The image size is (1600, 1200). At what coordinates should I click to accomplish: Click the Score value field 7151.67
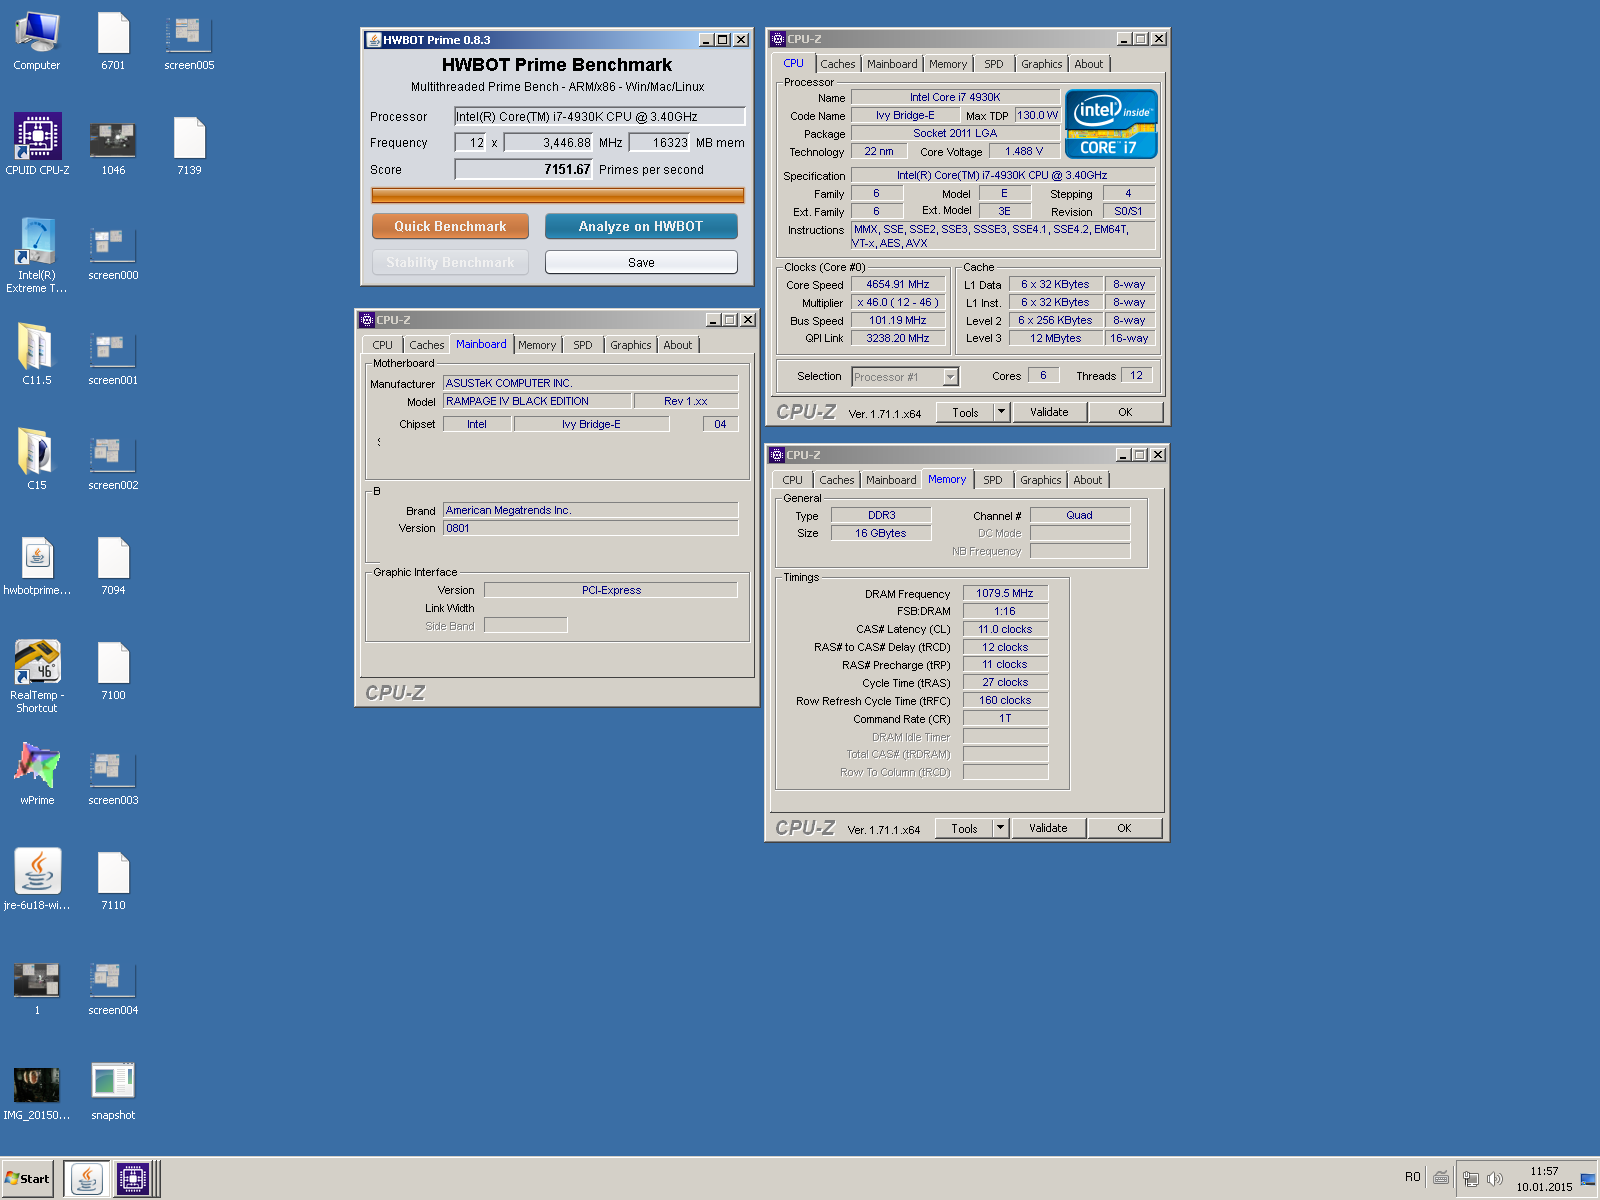coord(524,170)
